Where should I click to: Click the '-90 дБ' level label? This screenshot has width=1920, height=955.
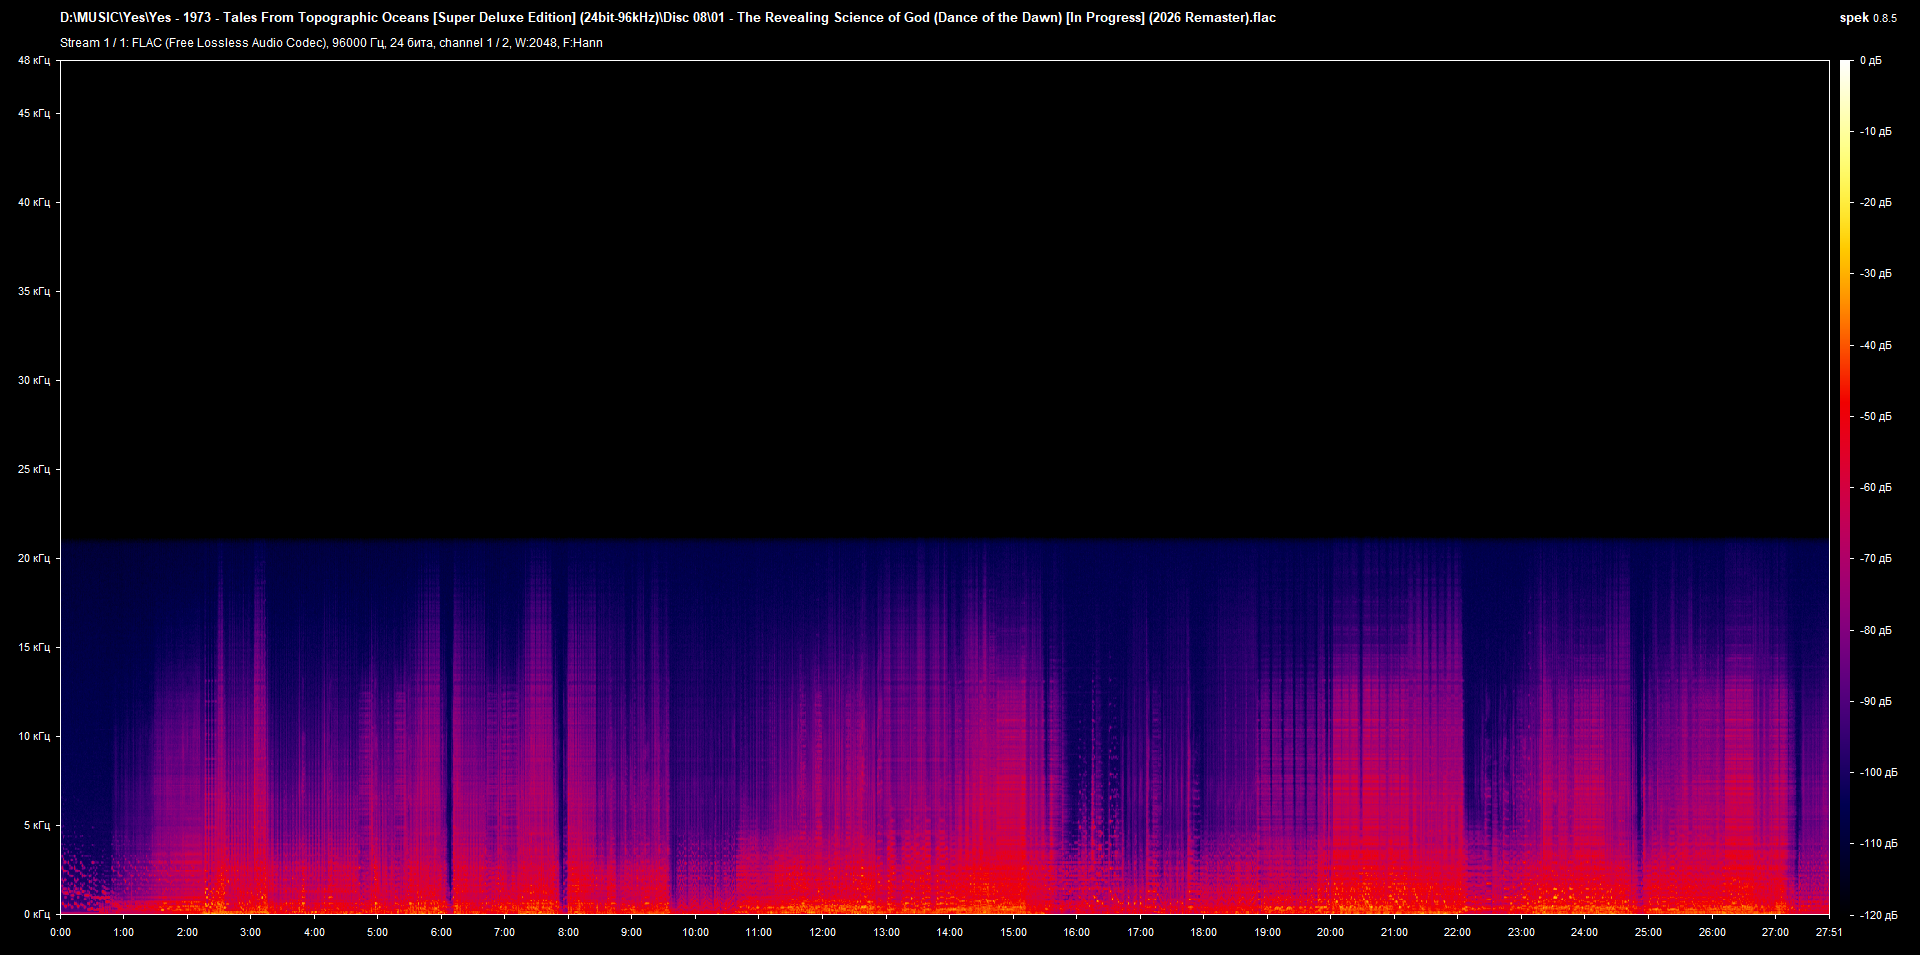pos(1876,701)
